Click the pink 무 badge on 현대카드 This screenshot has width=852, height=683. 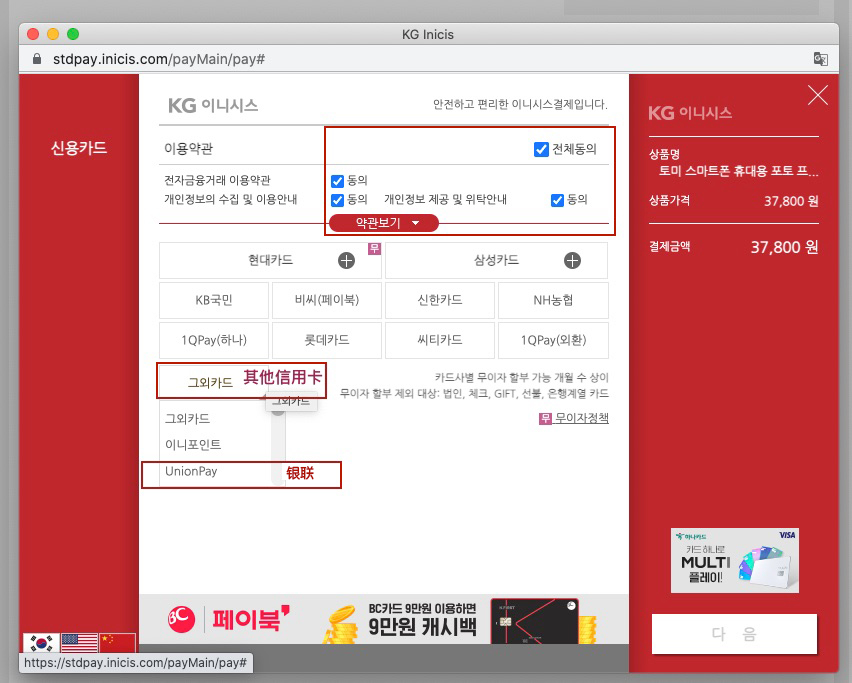click(374, 249)
